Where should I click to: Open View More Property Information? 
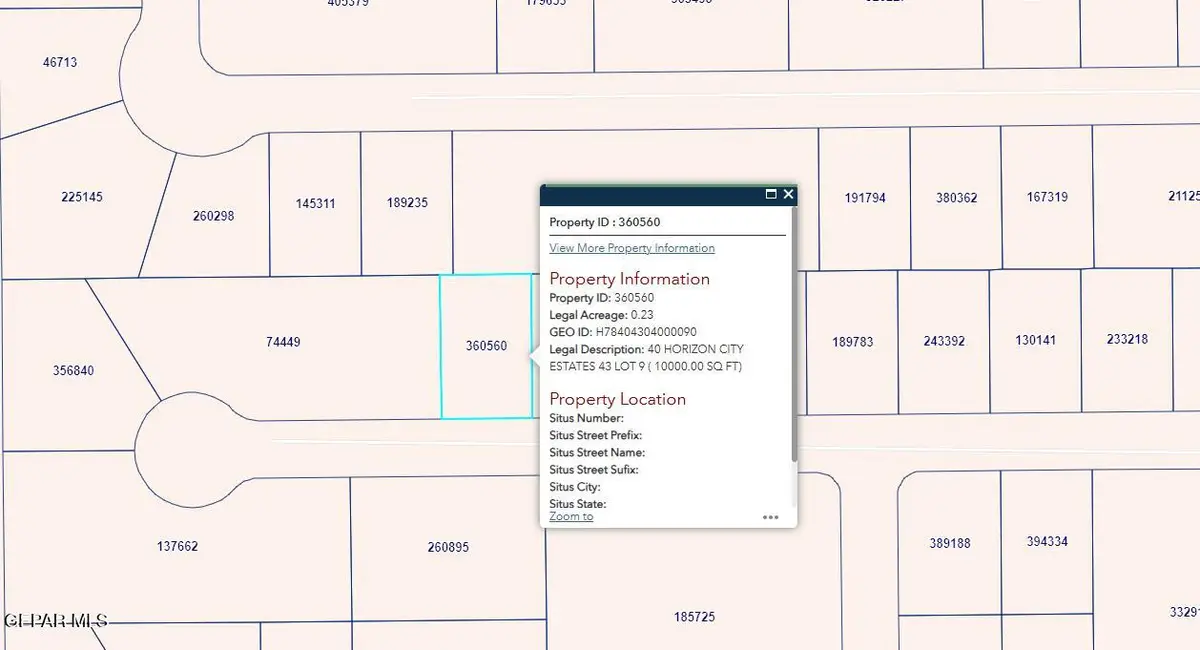(632, 248)
